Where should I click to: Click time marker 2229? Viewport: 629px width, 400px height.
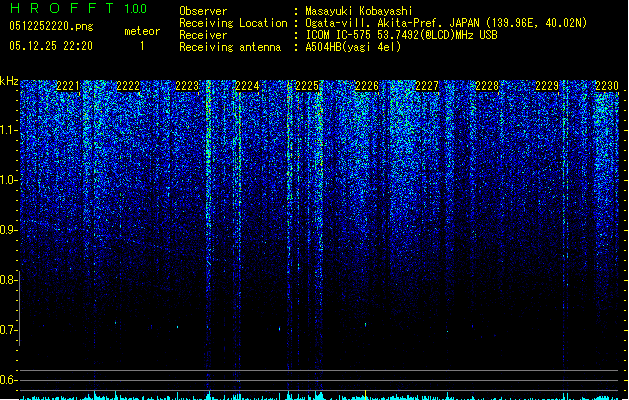[x=547, y=86]
